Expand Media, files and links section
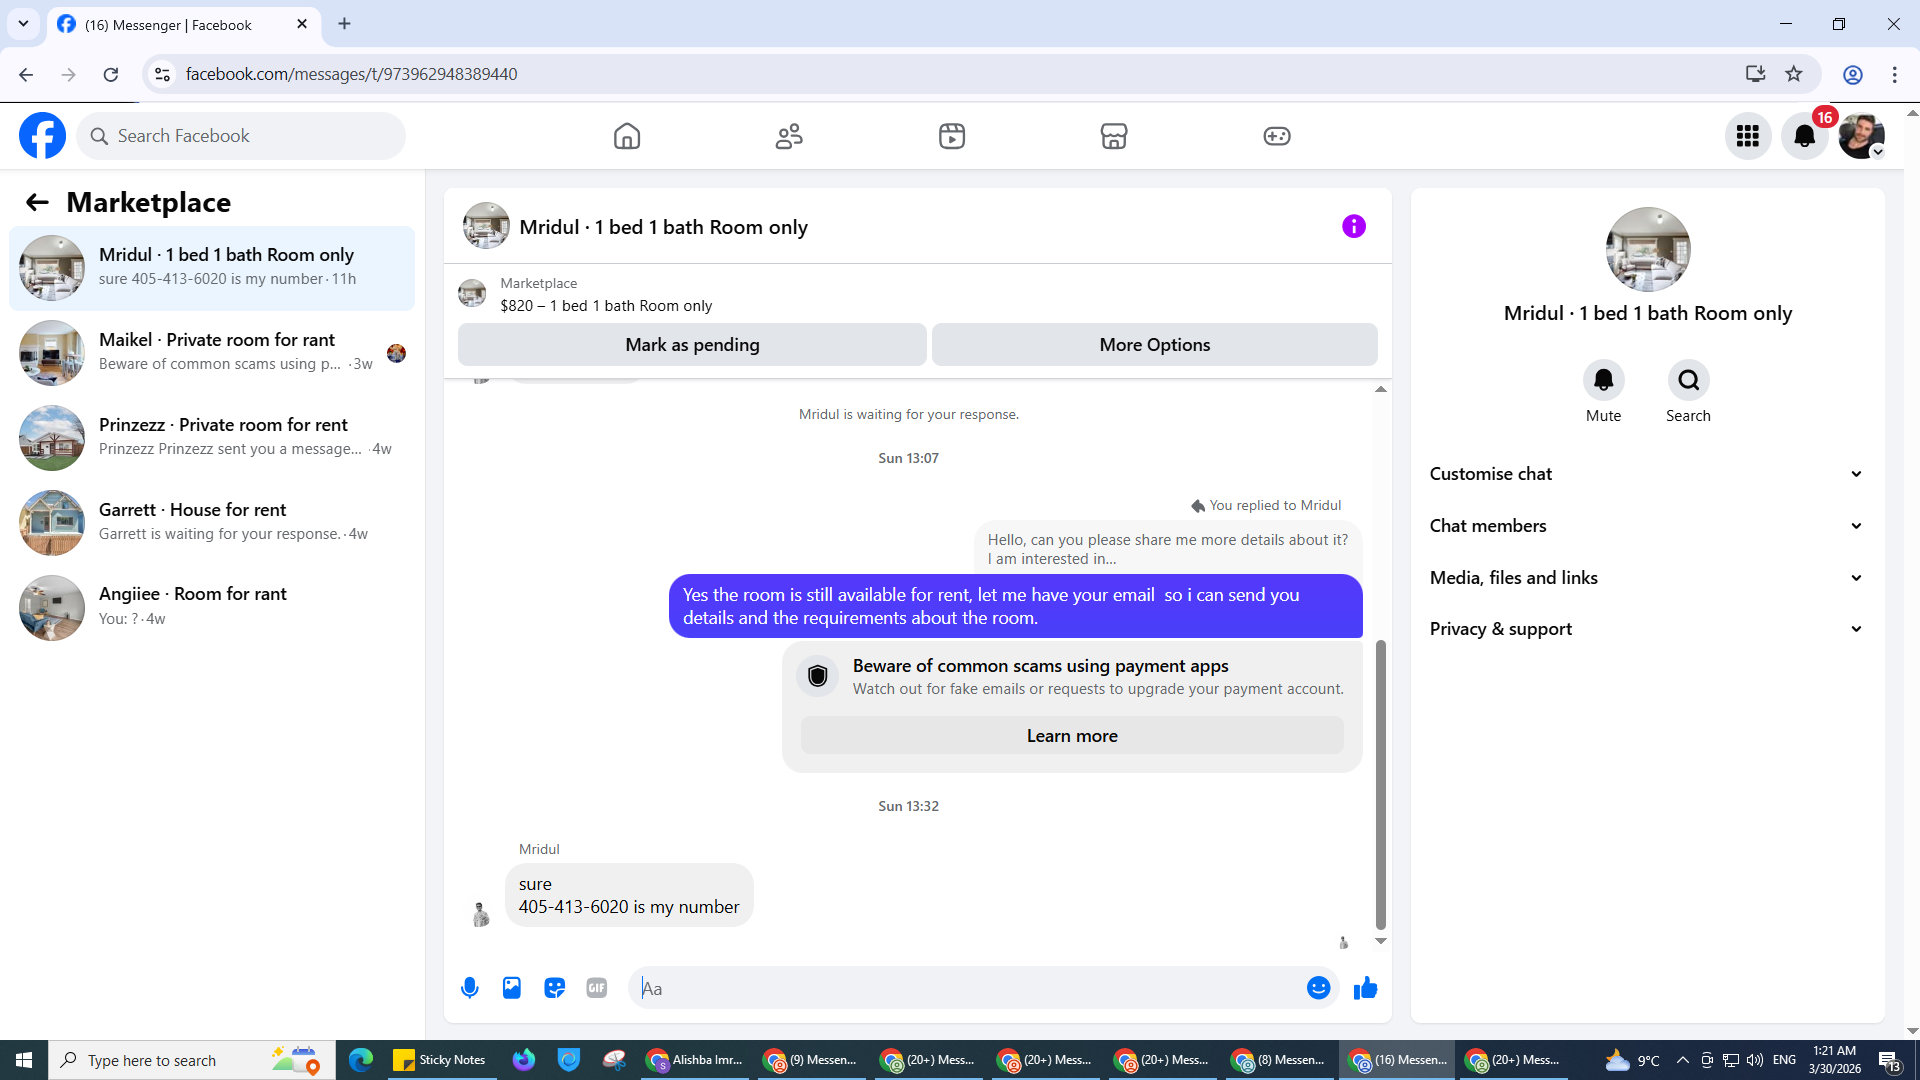1920x1080 pixels. [1646, 578]
